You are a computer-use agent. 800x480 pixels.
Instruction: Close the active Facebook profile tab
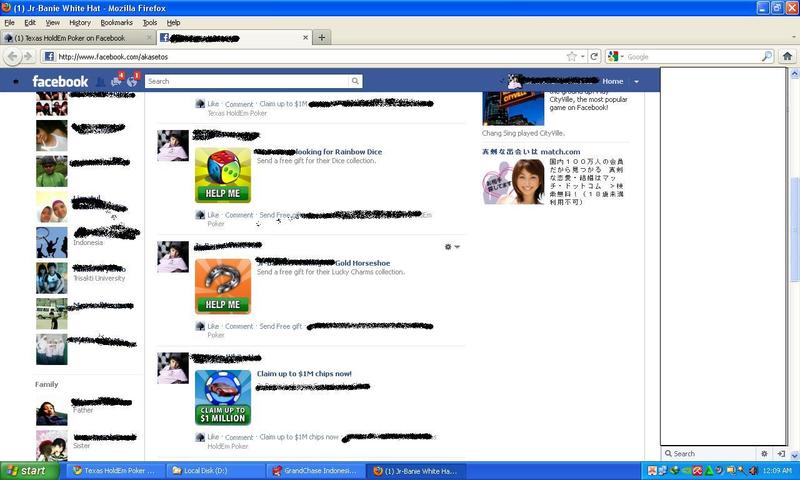pos(305,38)
